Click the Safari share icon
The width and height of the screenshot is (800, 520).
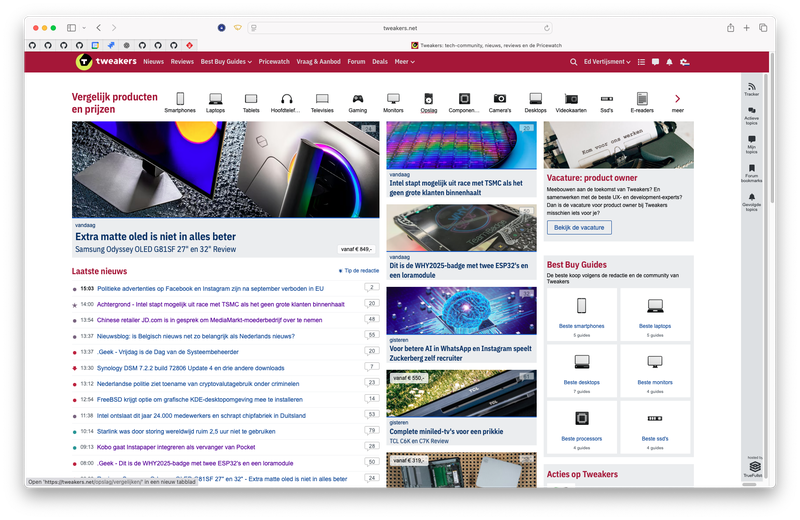click(731, 28)
